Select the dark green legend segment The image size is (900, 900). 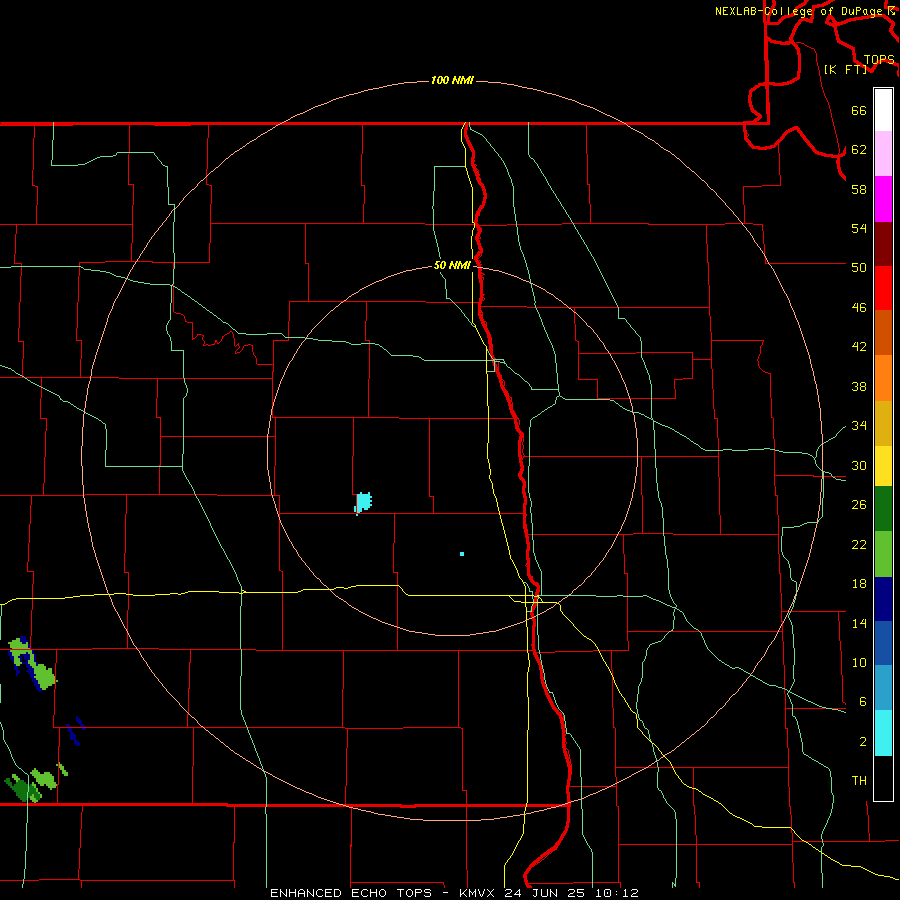[x=883, y=509]
